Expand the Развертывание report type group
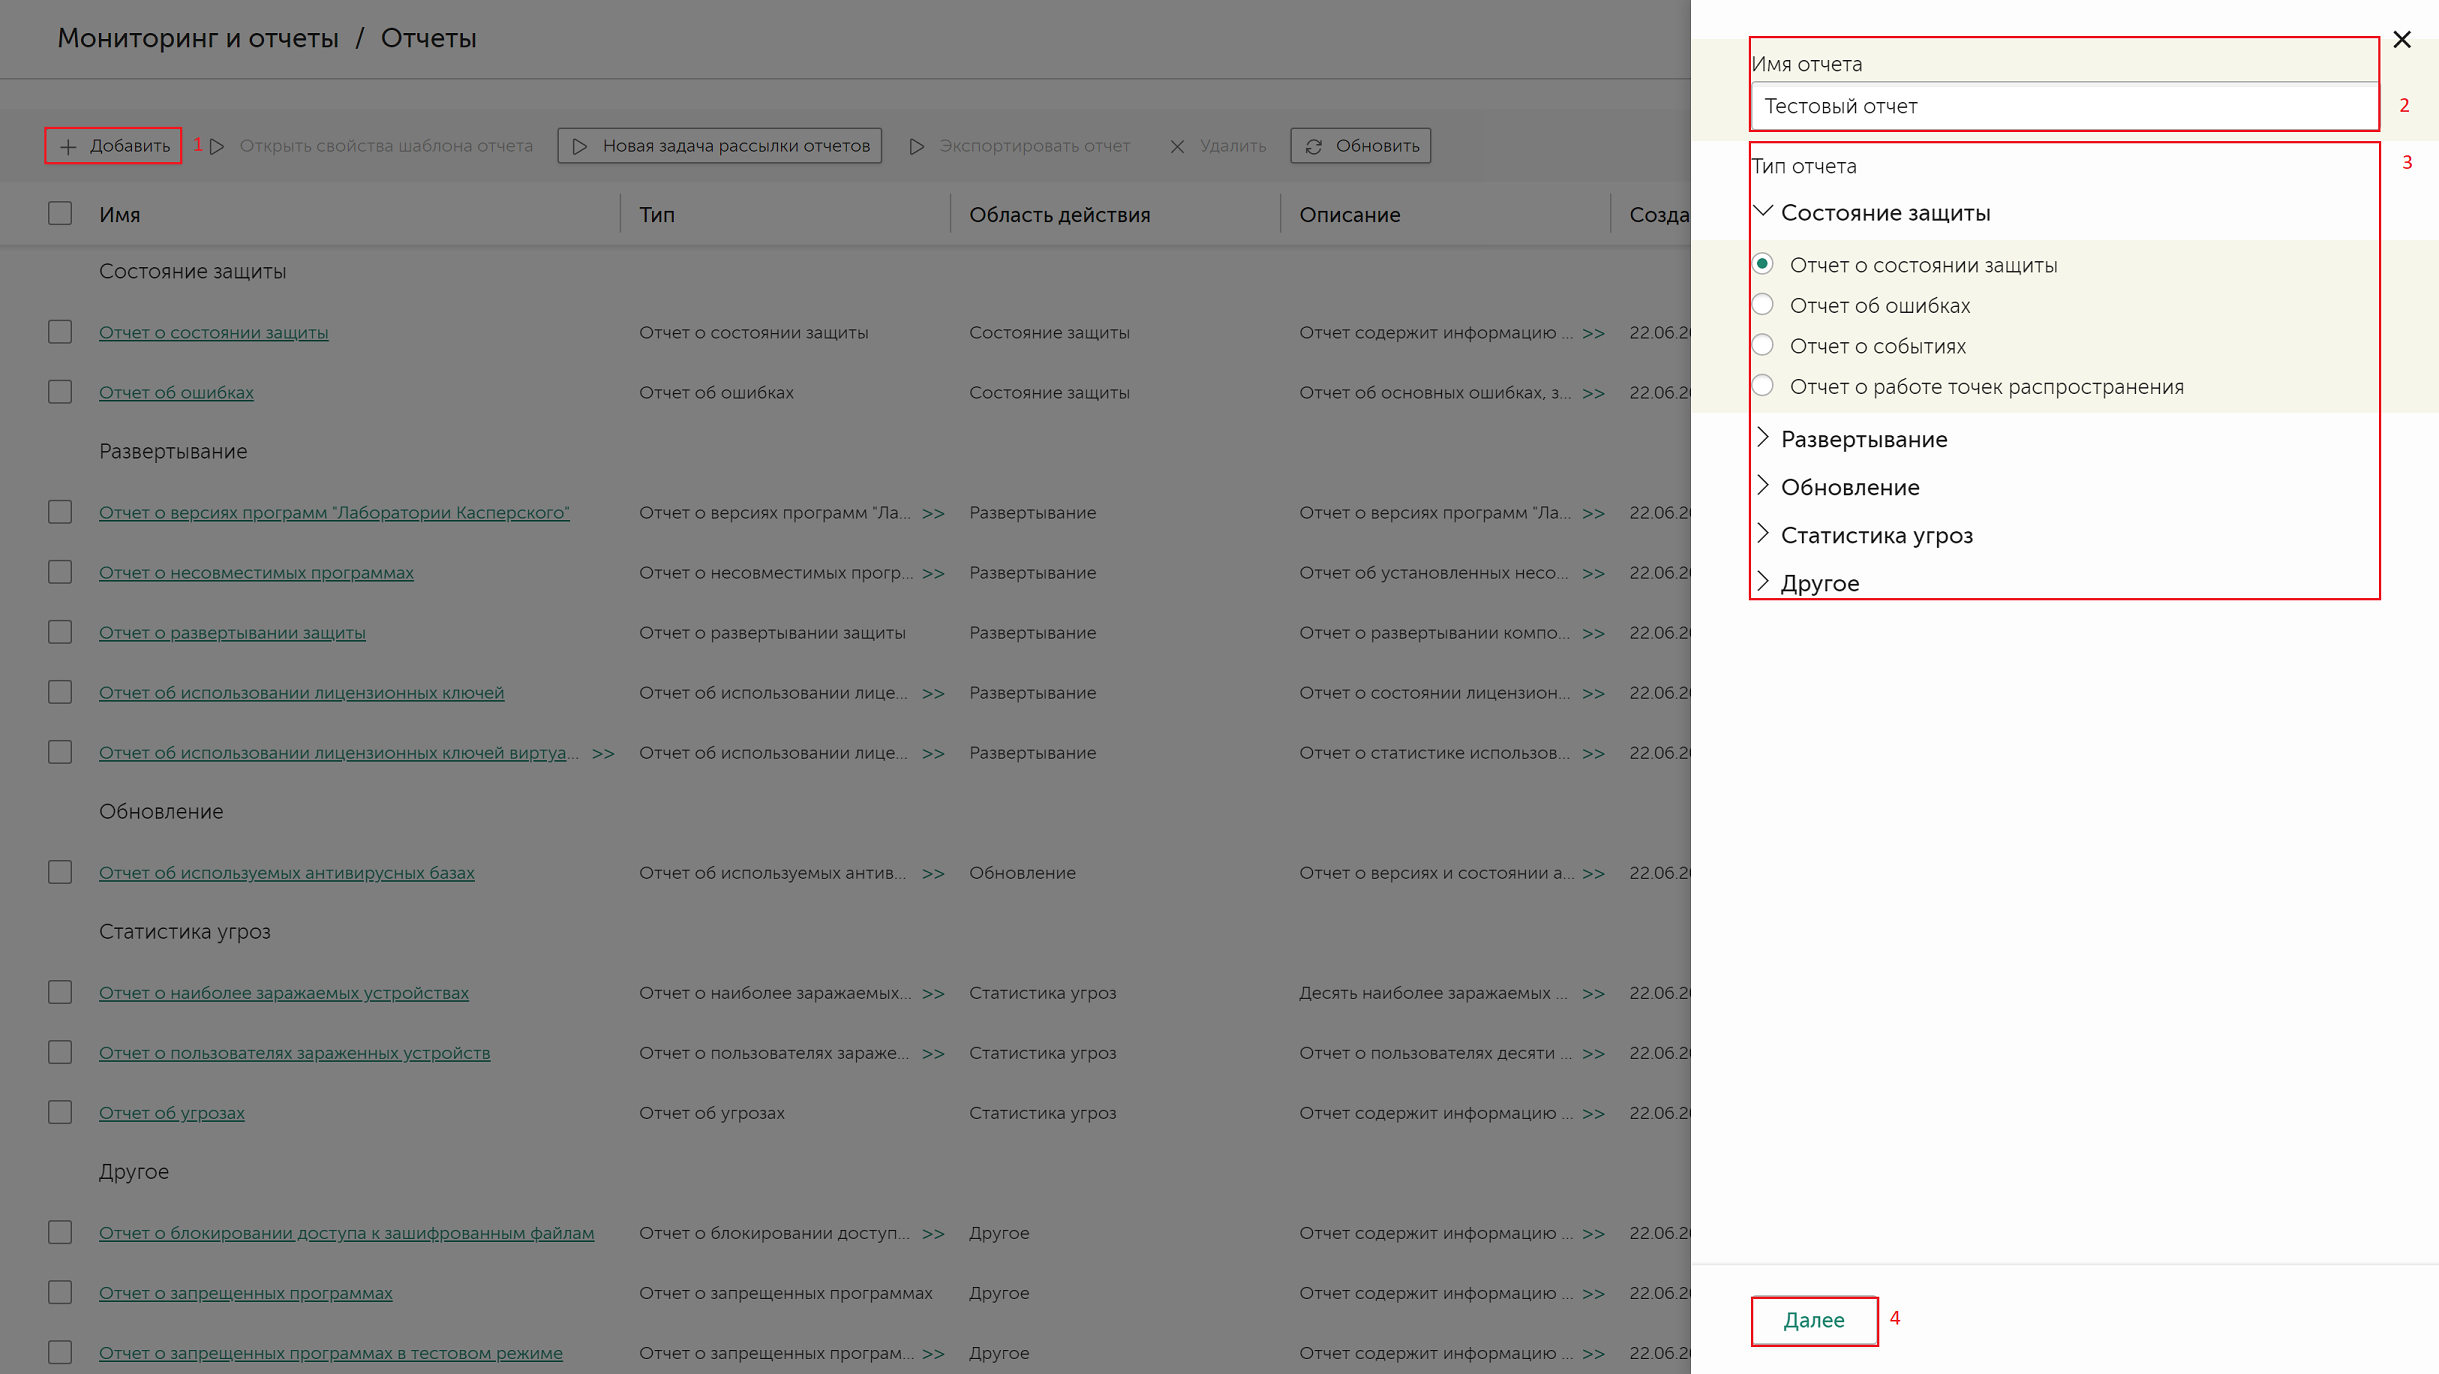 tap(1764, 438)
